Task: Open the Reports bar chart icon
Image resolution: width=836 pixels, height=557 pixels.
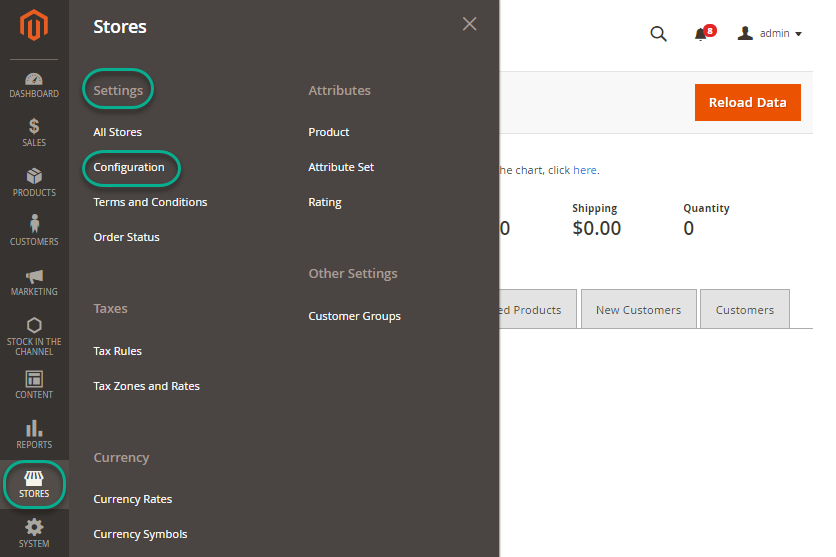Action: point(34,429)
